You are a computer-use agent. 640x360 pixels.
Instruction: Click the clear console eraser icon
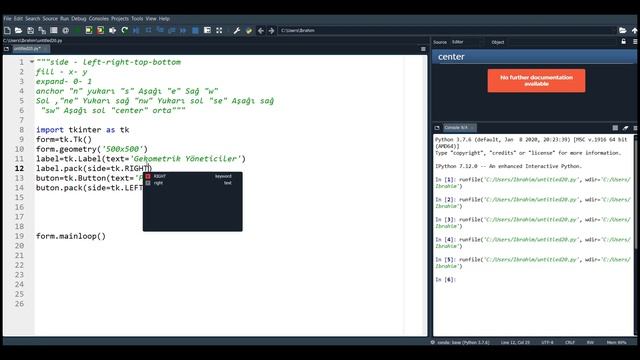click(x=625, y=128)
